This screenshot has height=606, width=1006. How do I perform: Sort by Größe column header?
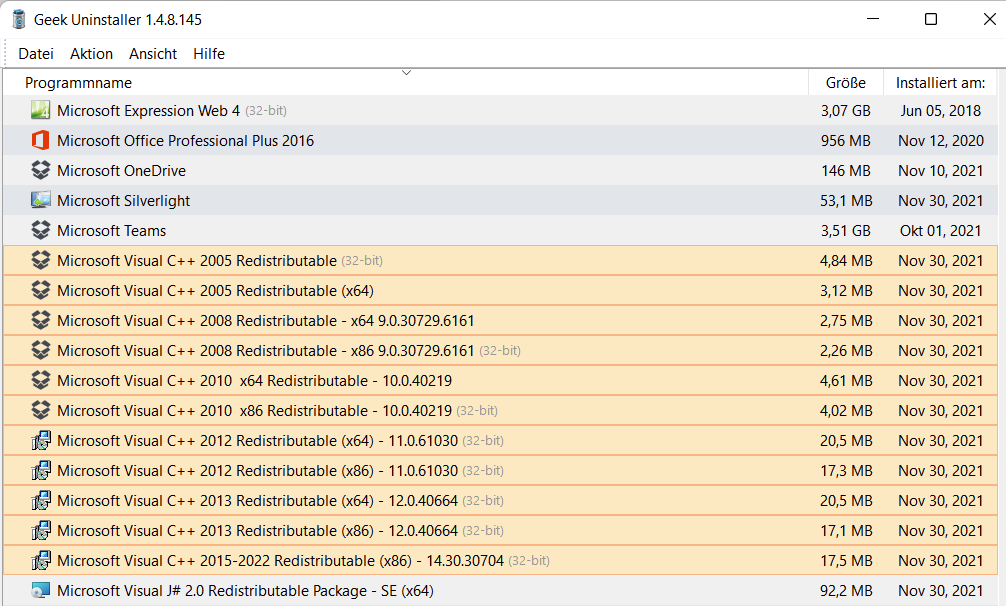pos(846,83)
